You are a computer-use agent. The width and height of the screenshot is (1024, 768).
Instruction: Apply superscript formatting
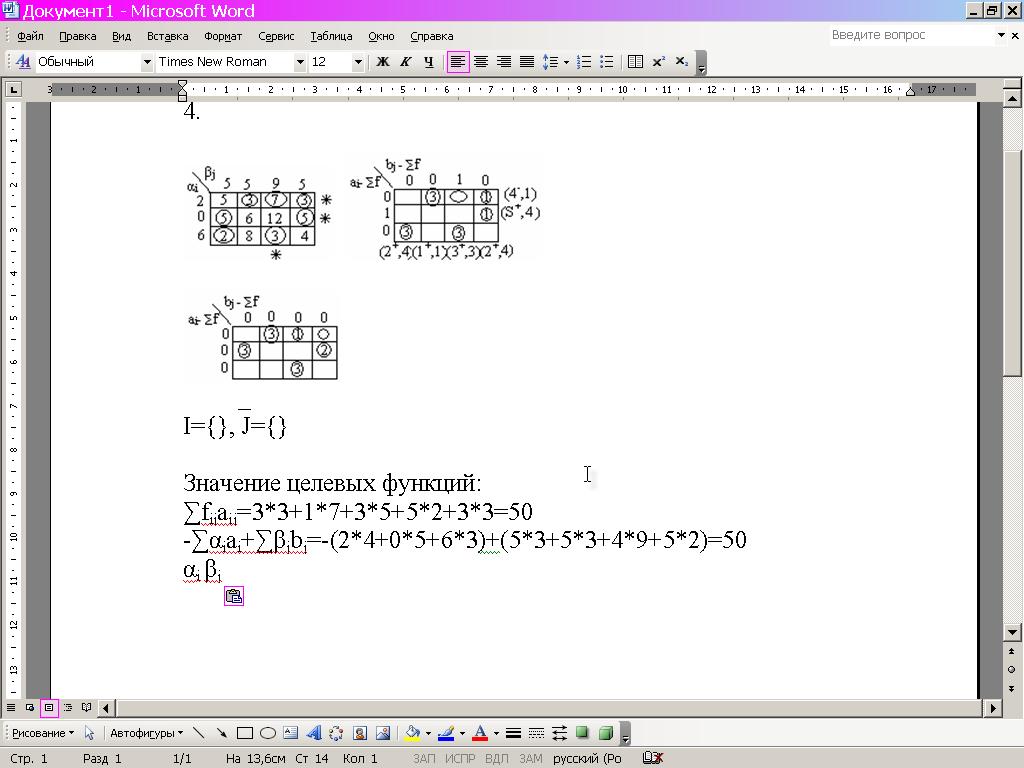(659, 62)
